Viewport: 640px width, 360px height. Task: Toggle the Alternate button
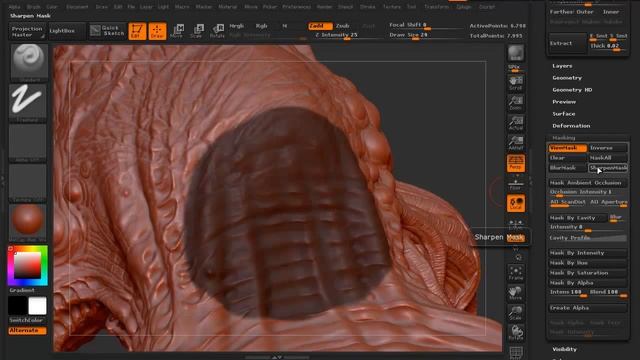pos(27,331)
